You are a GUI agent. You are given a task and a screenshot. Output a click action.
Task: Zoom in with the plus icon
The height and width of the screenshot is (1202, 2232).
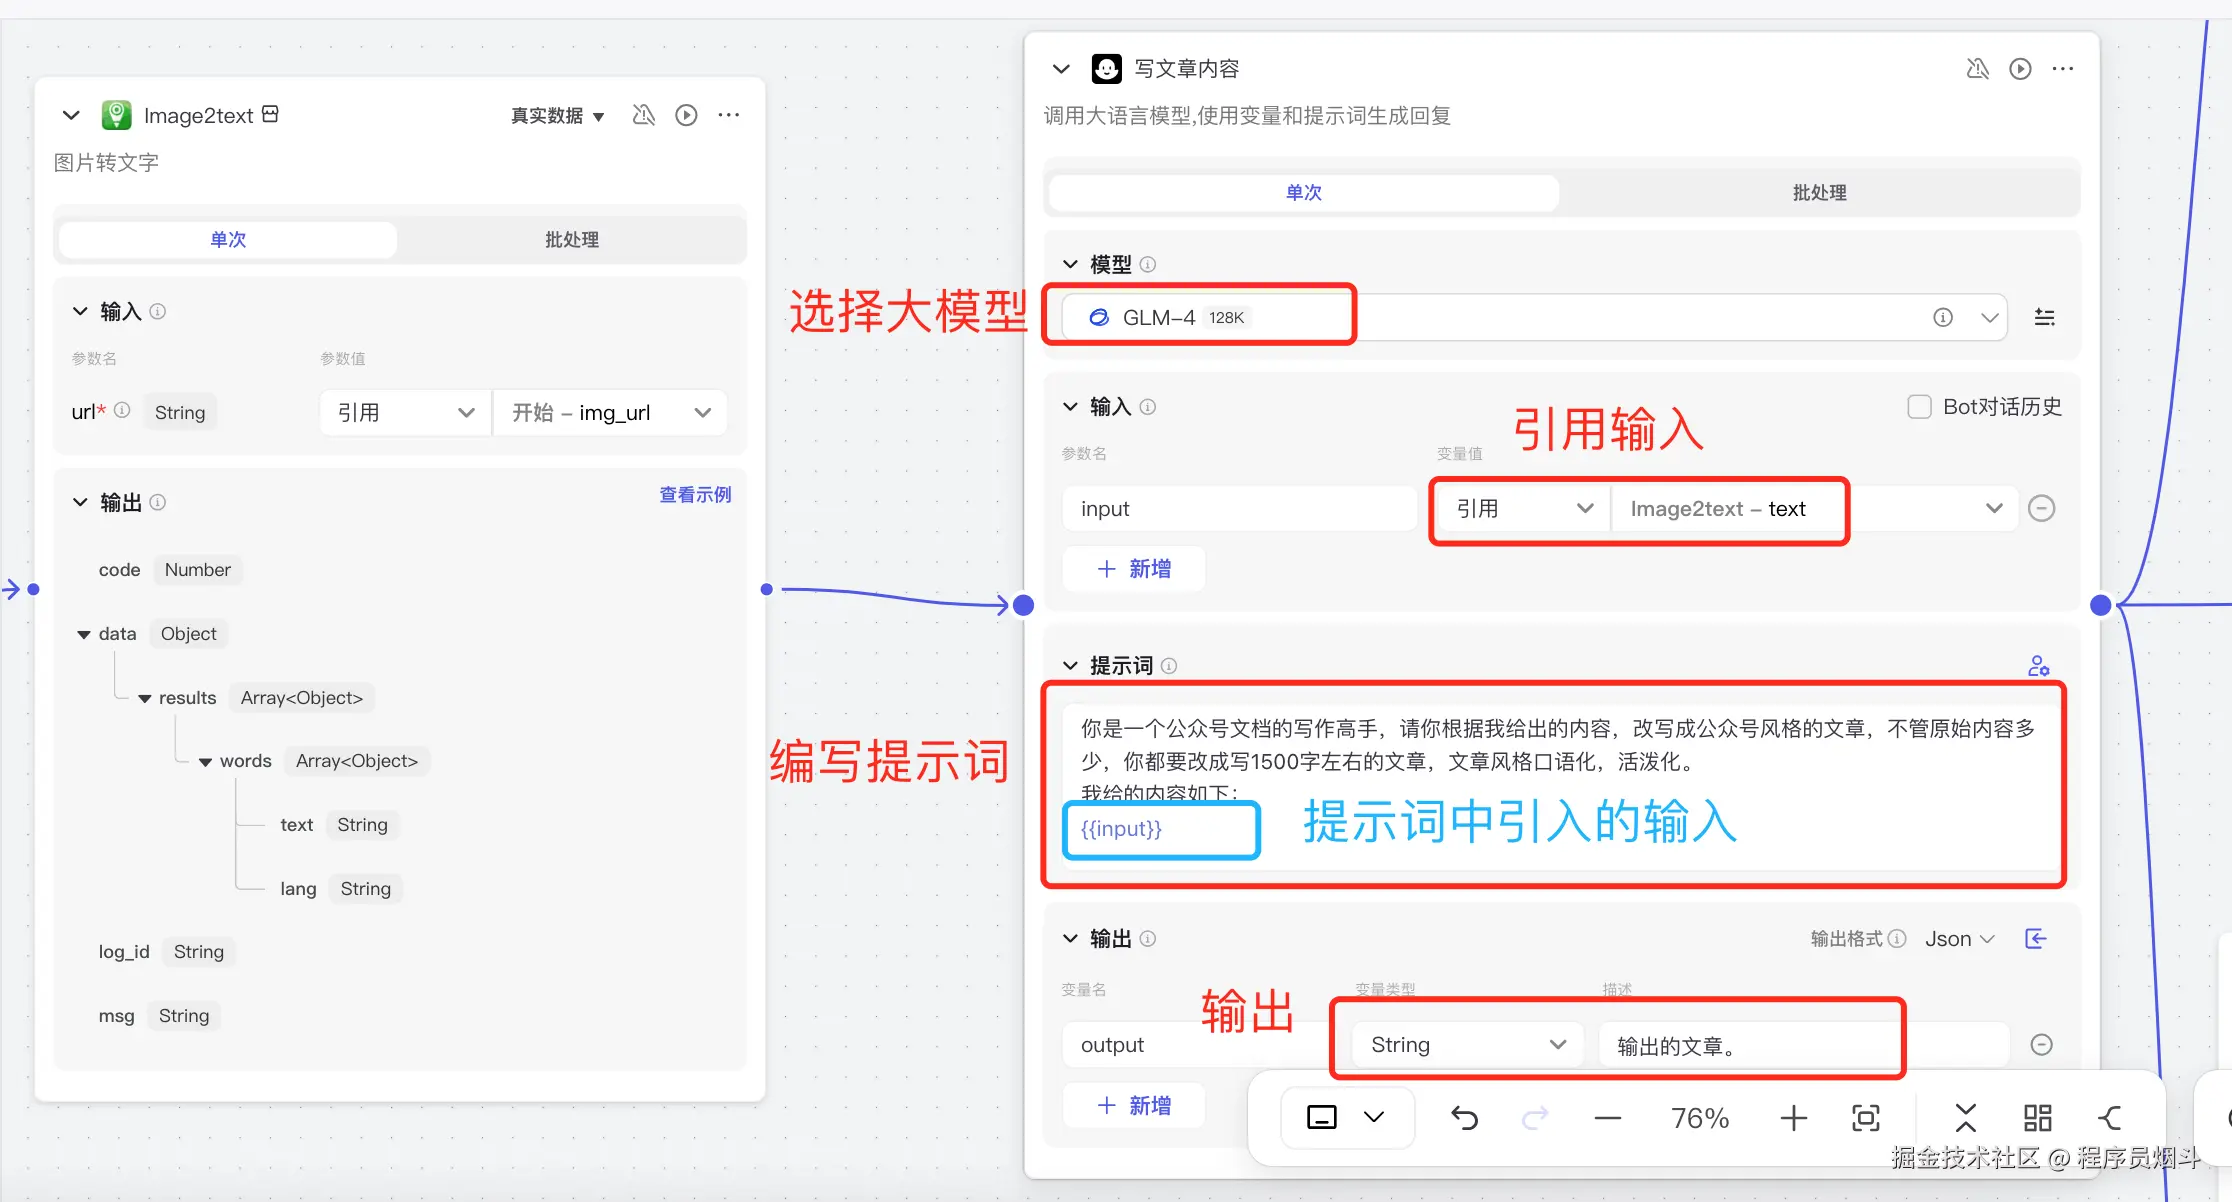(x=1793, y=1117)
